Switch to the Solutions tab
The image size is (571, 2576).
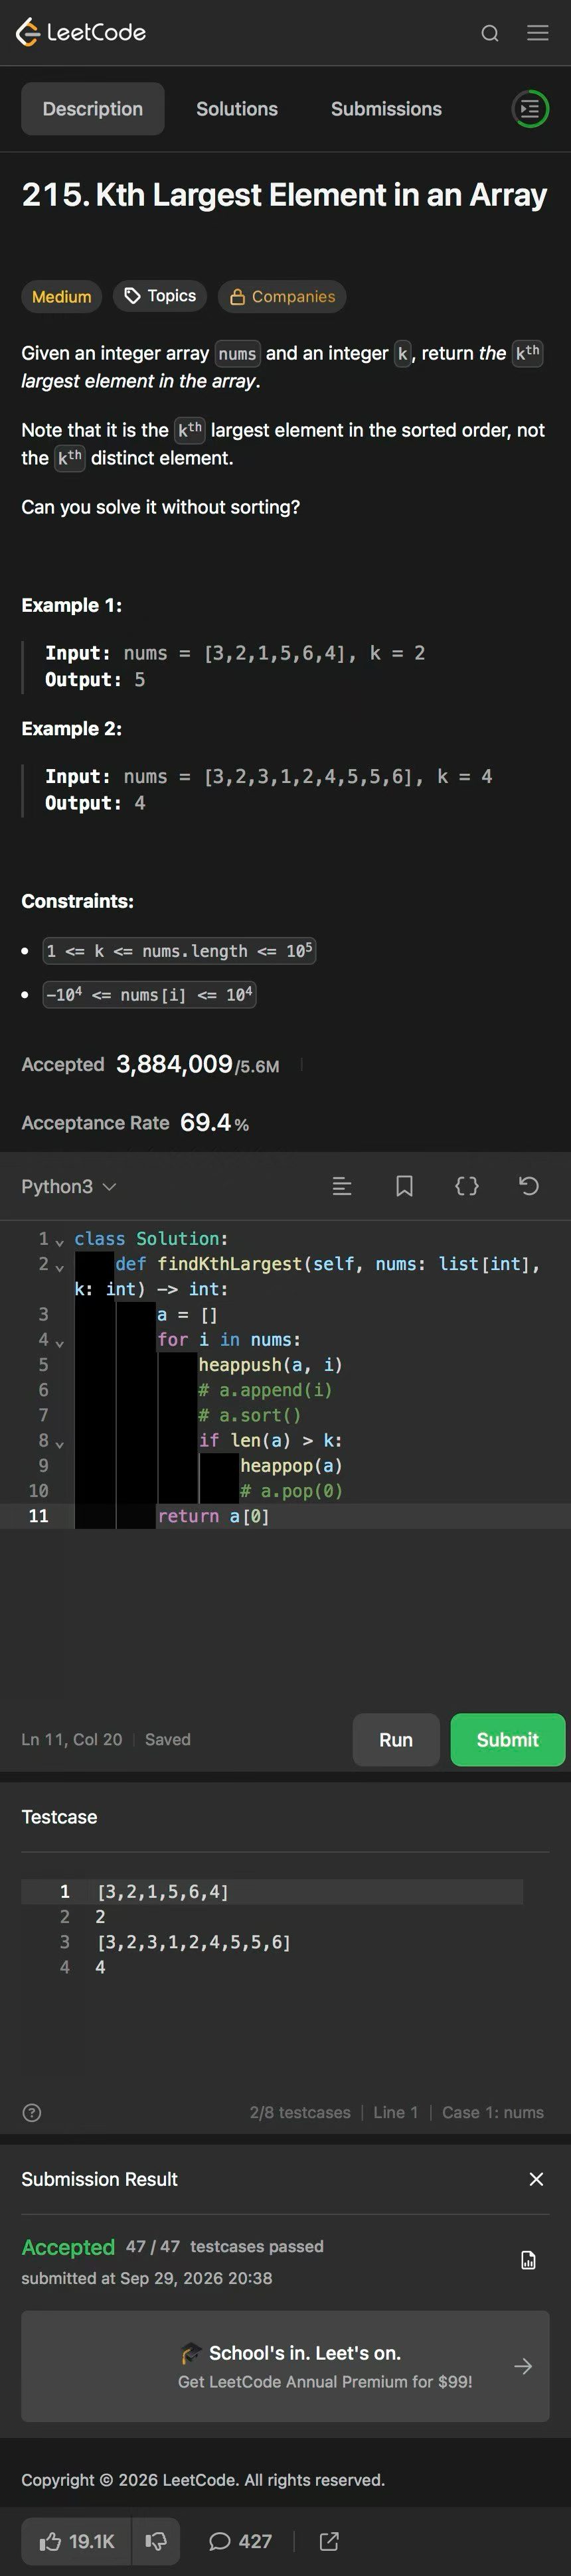[x=237, y=109]
